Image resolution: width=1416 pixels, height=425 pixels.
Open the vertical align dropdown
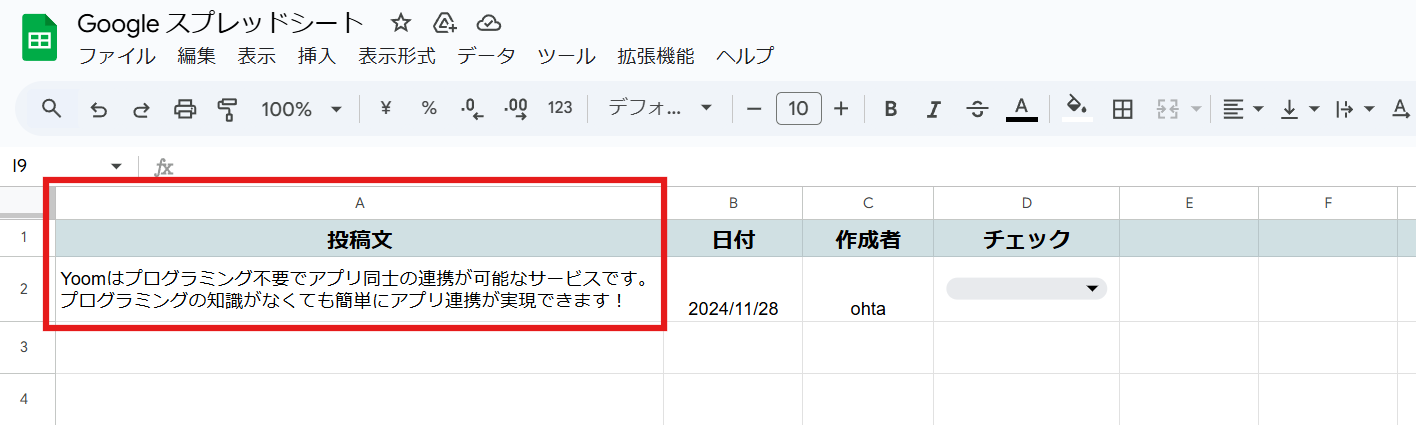click(x=1300, y=109)
